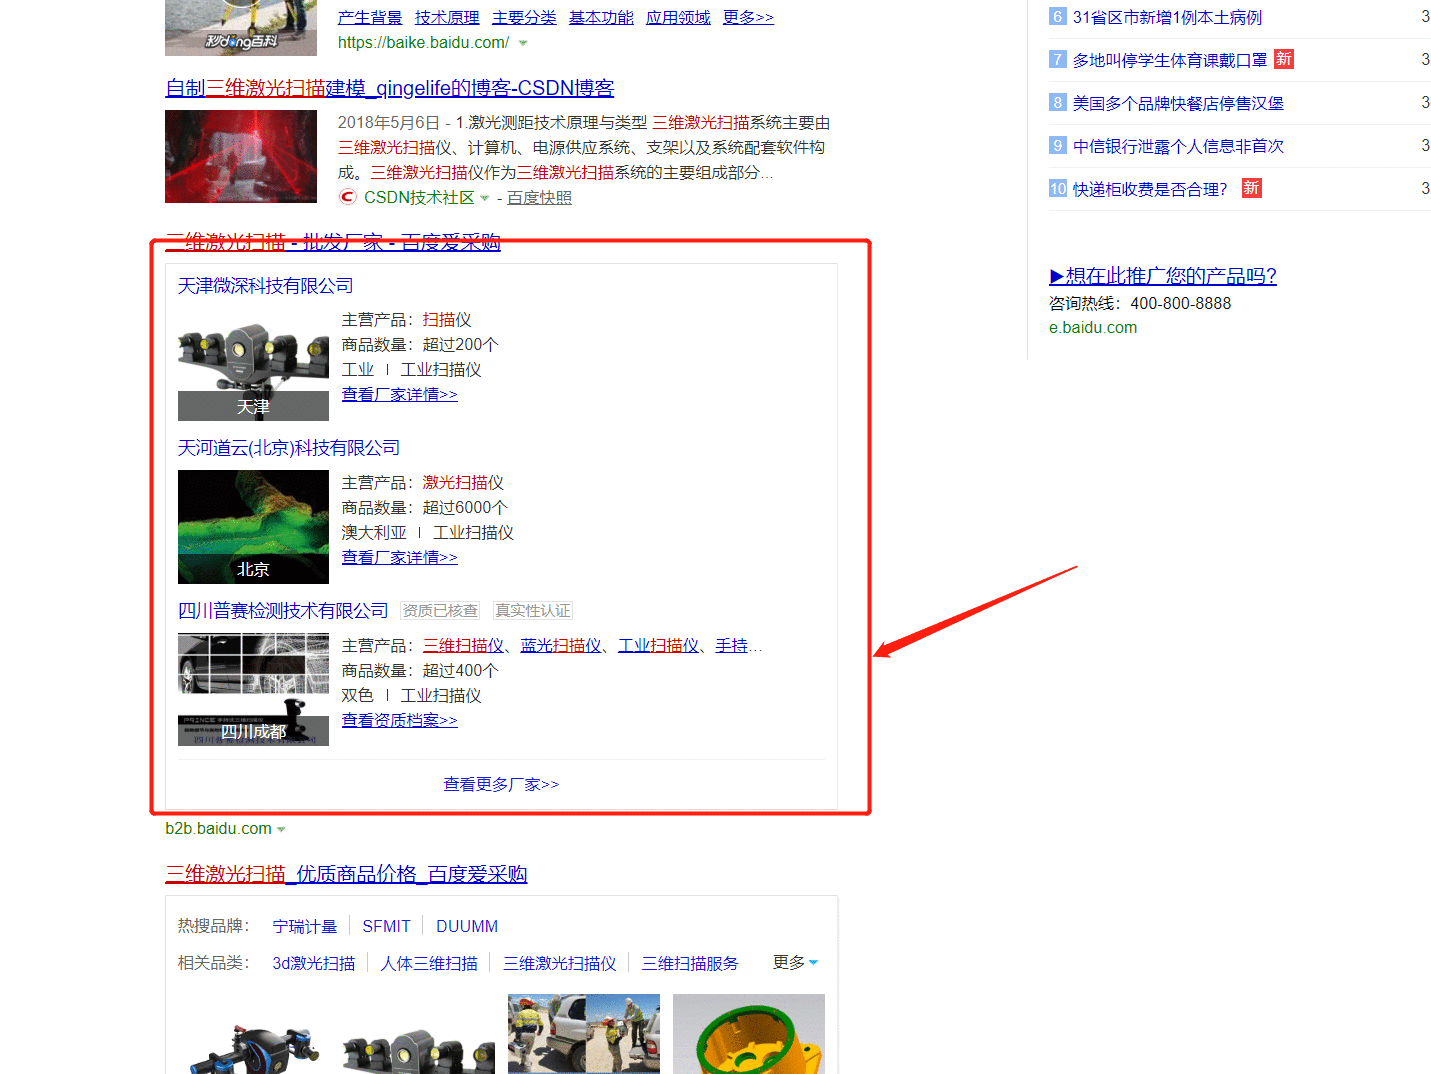Open the 产生背景 sublink
The width and height of the screenshot is (1431, 1074).
point(370,17)
